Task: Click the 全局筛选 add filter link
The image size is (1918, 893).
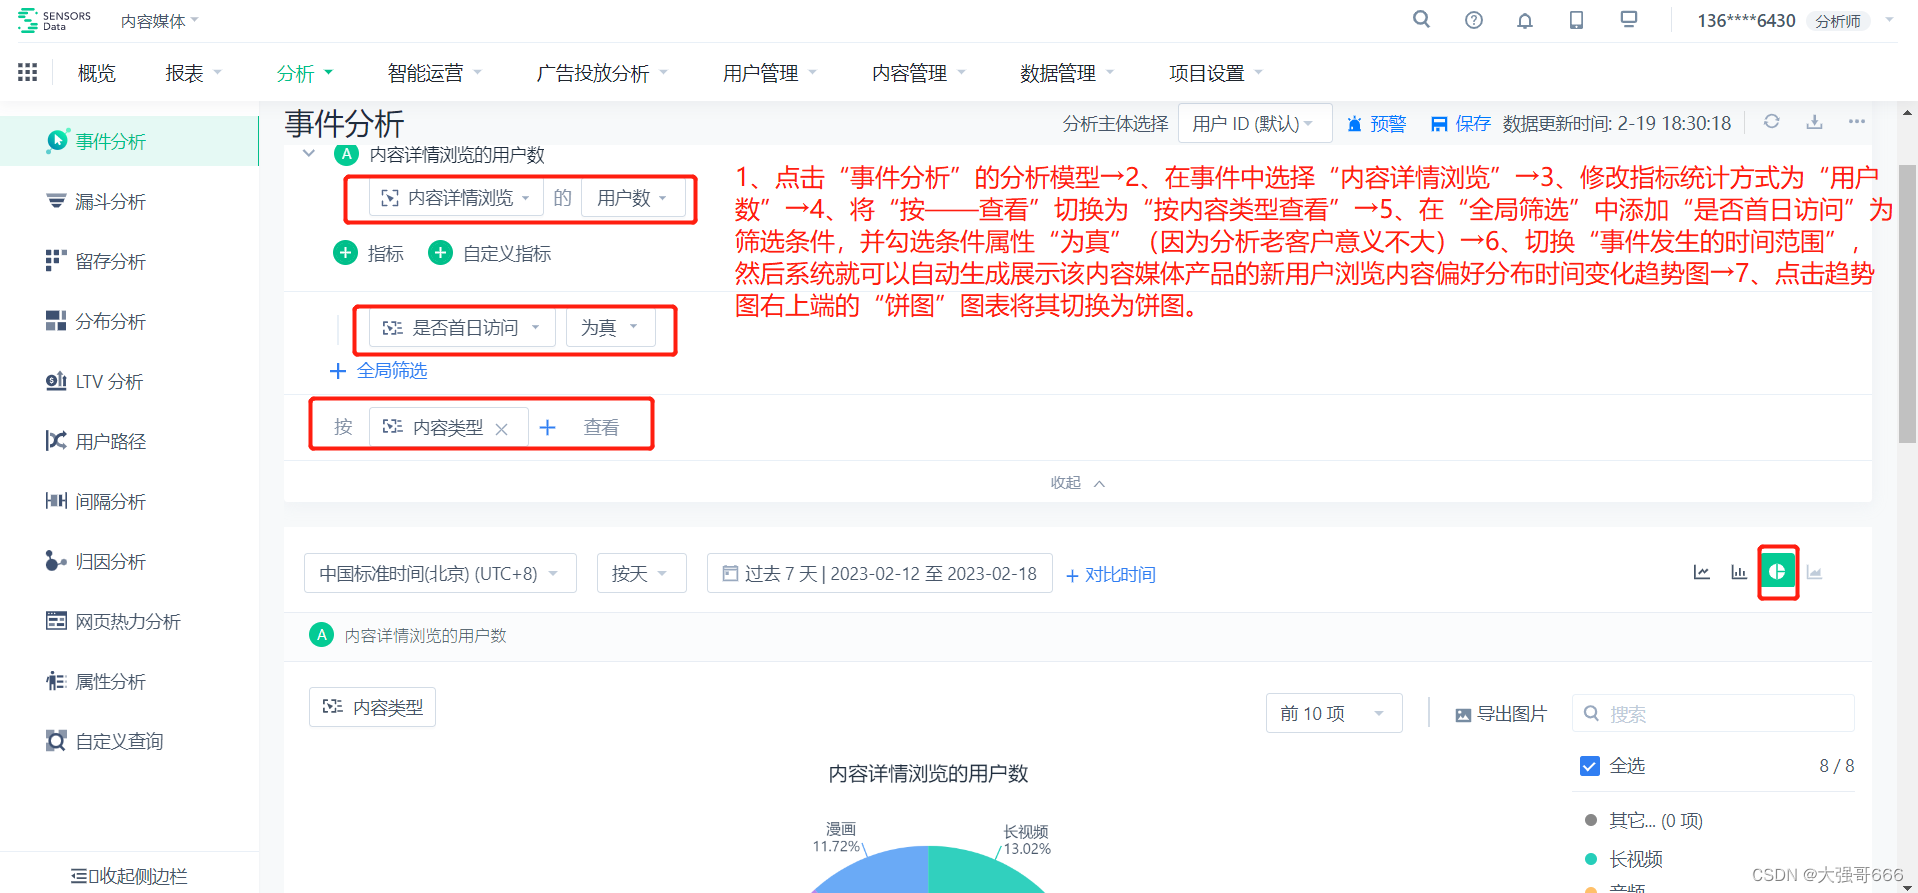Action: 379,371
